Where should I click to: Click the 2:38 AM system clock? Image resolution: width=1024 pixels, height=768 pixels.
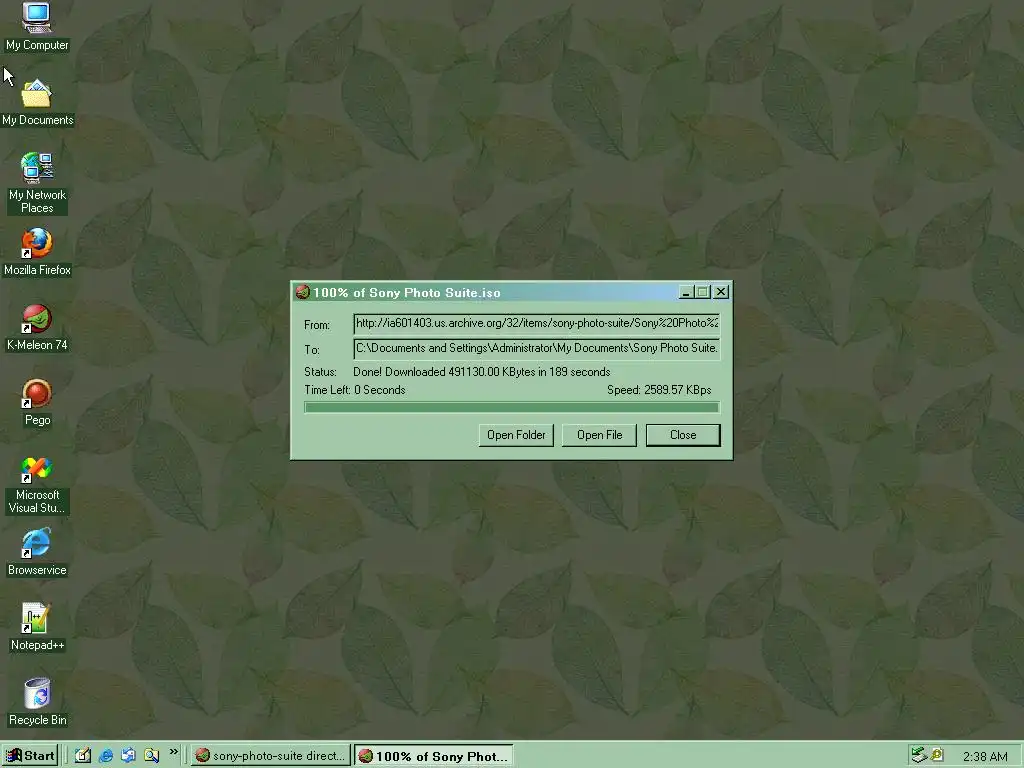(984, 756)
